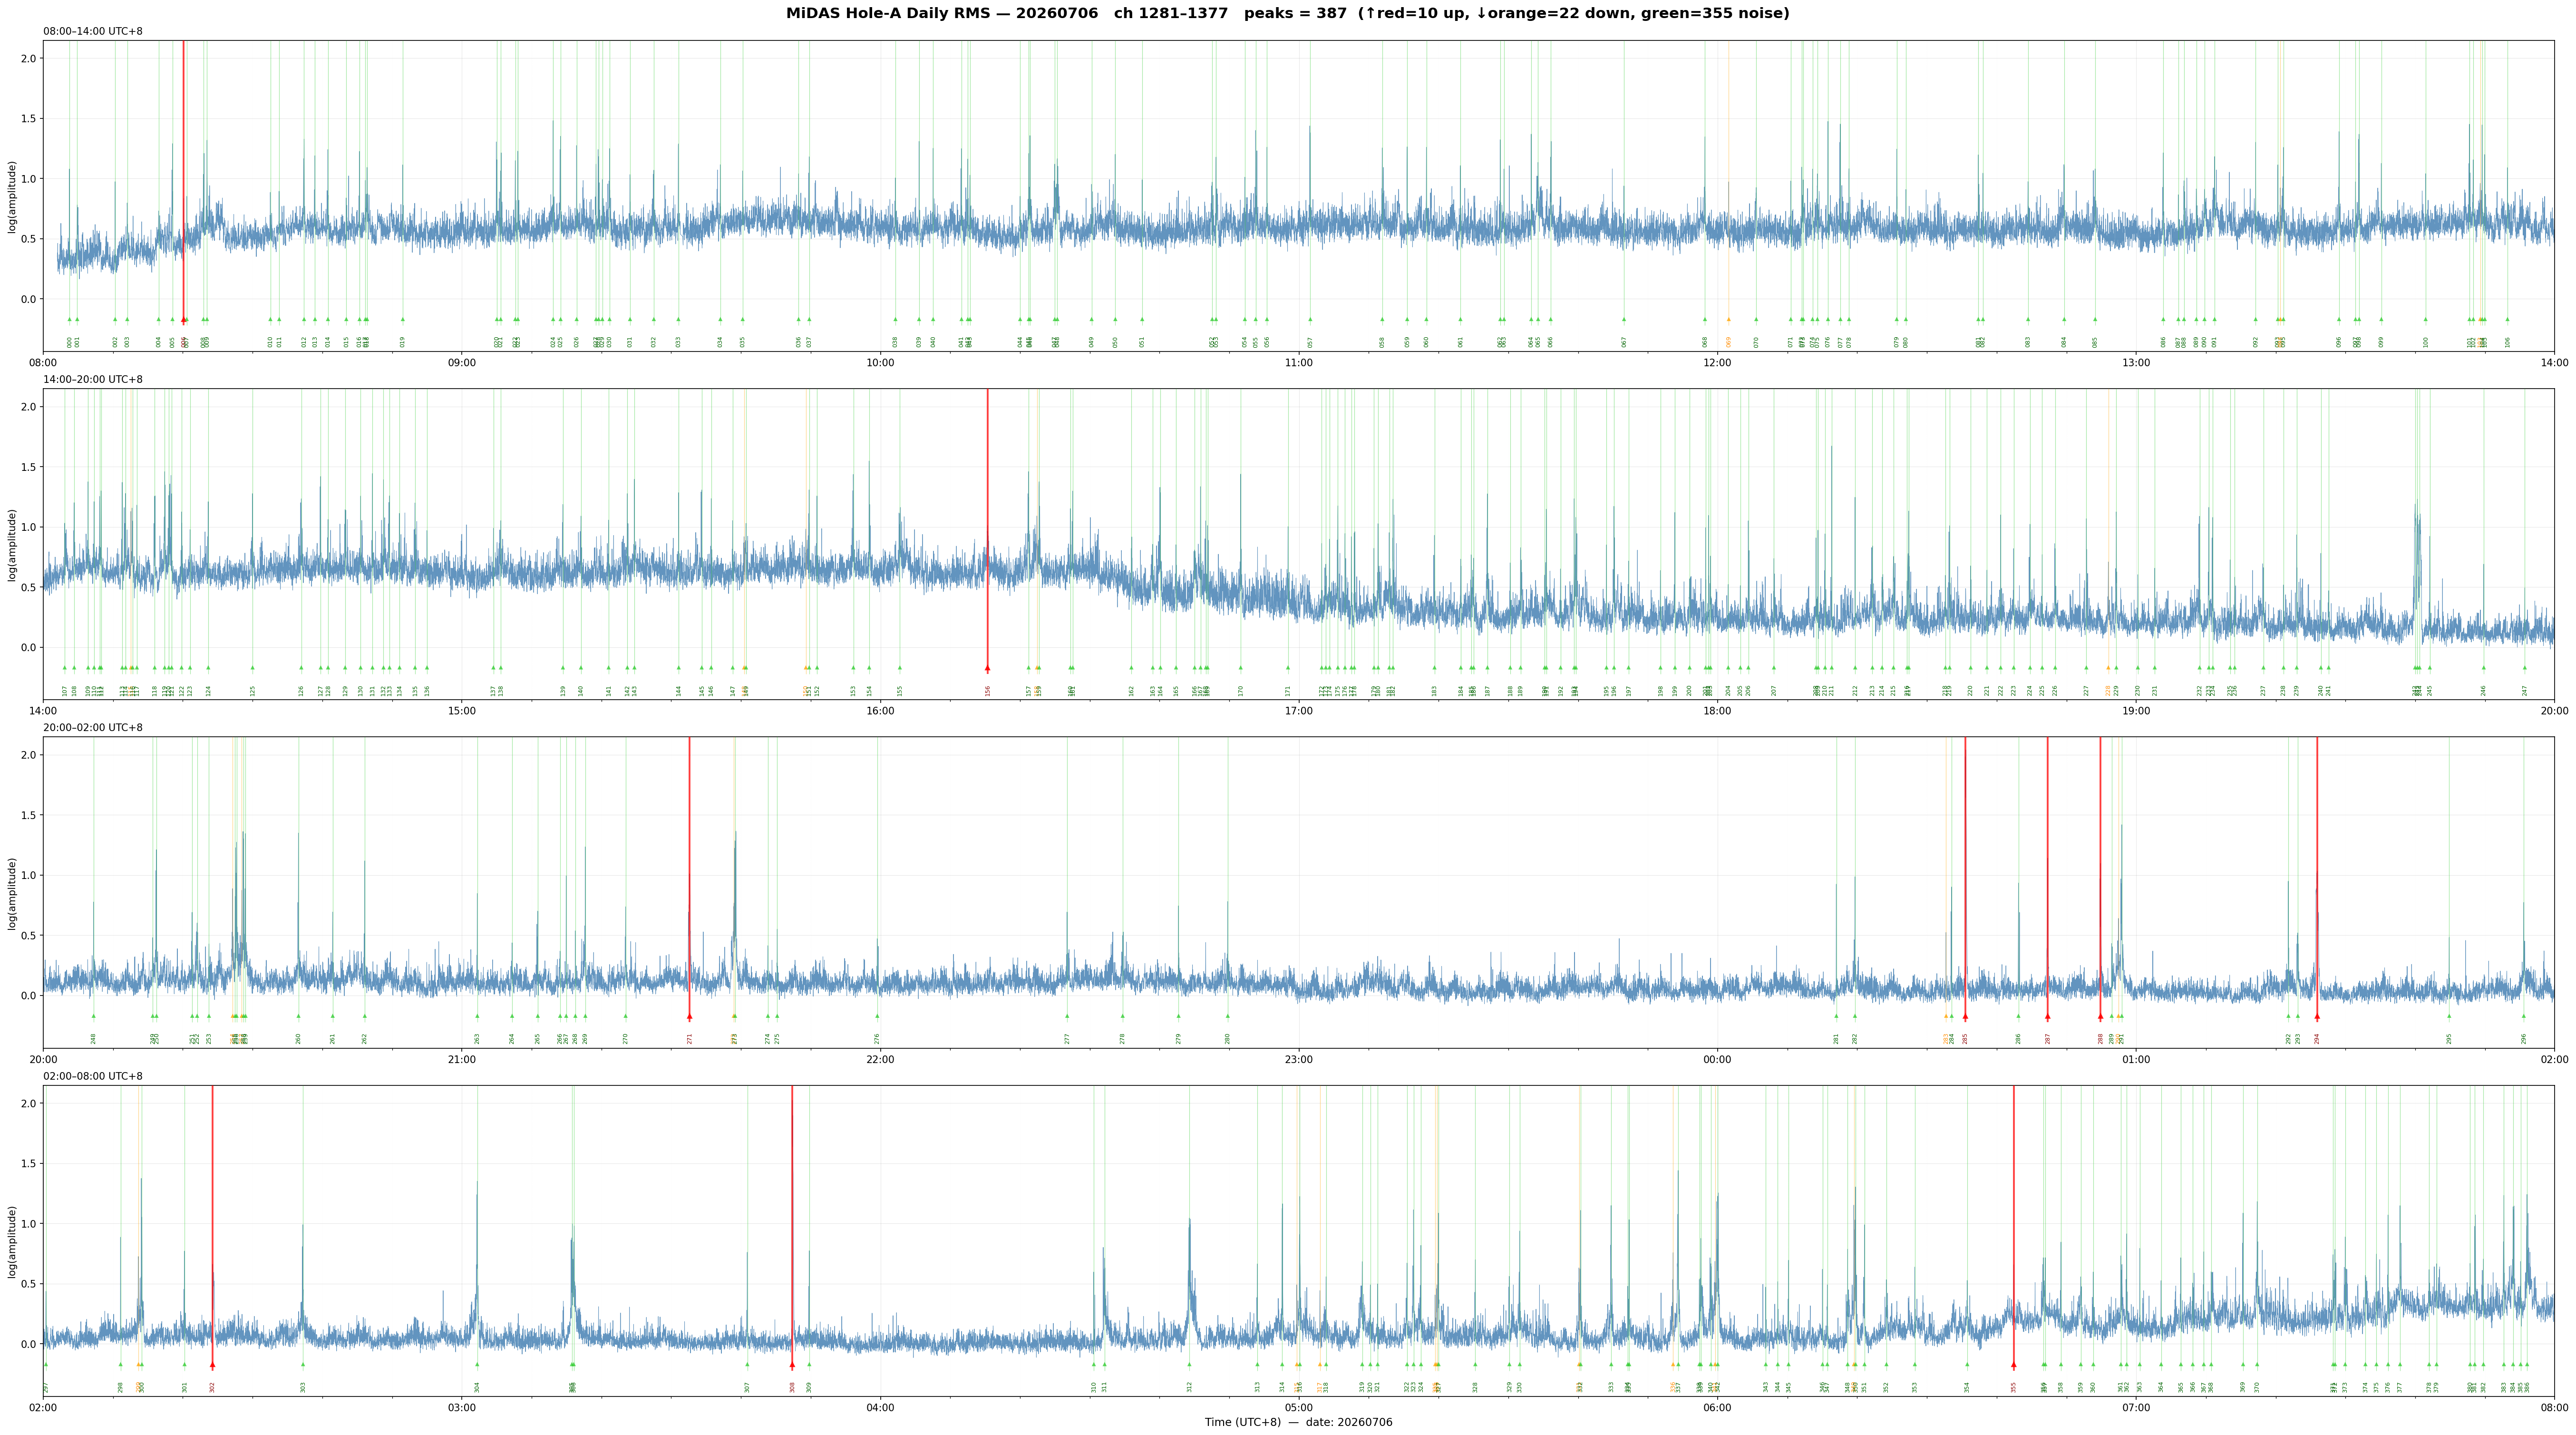Image resolution: width=2576 pixels, height=1435 pixels.
Task: Click the 16:00 time tick label
Action: coord(880,711)
